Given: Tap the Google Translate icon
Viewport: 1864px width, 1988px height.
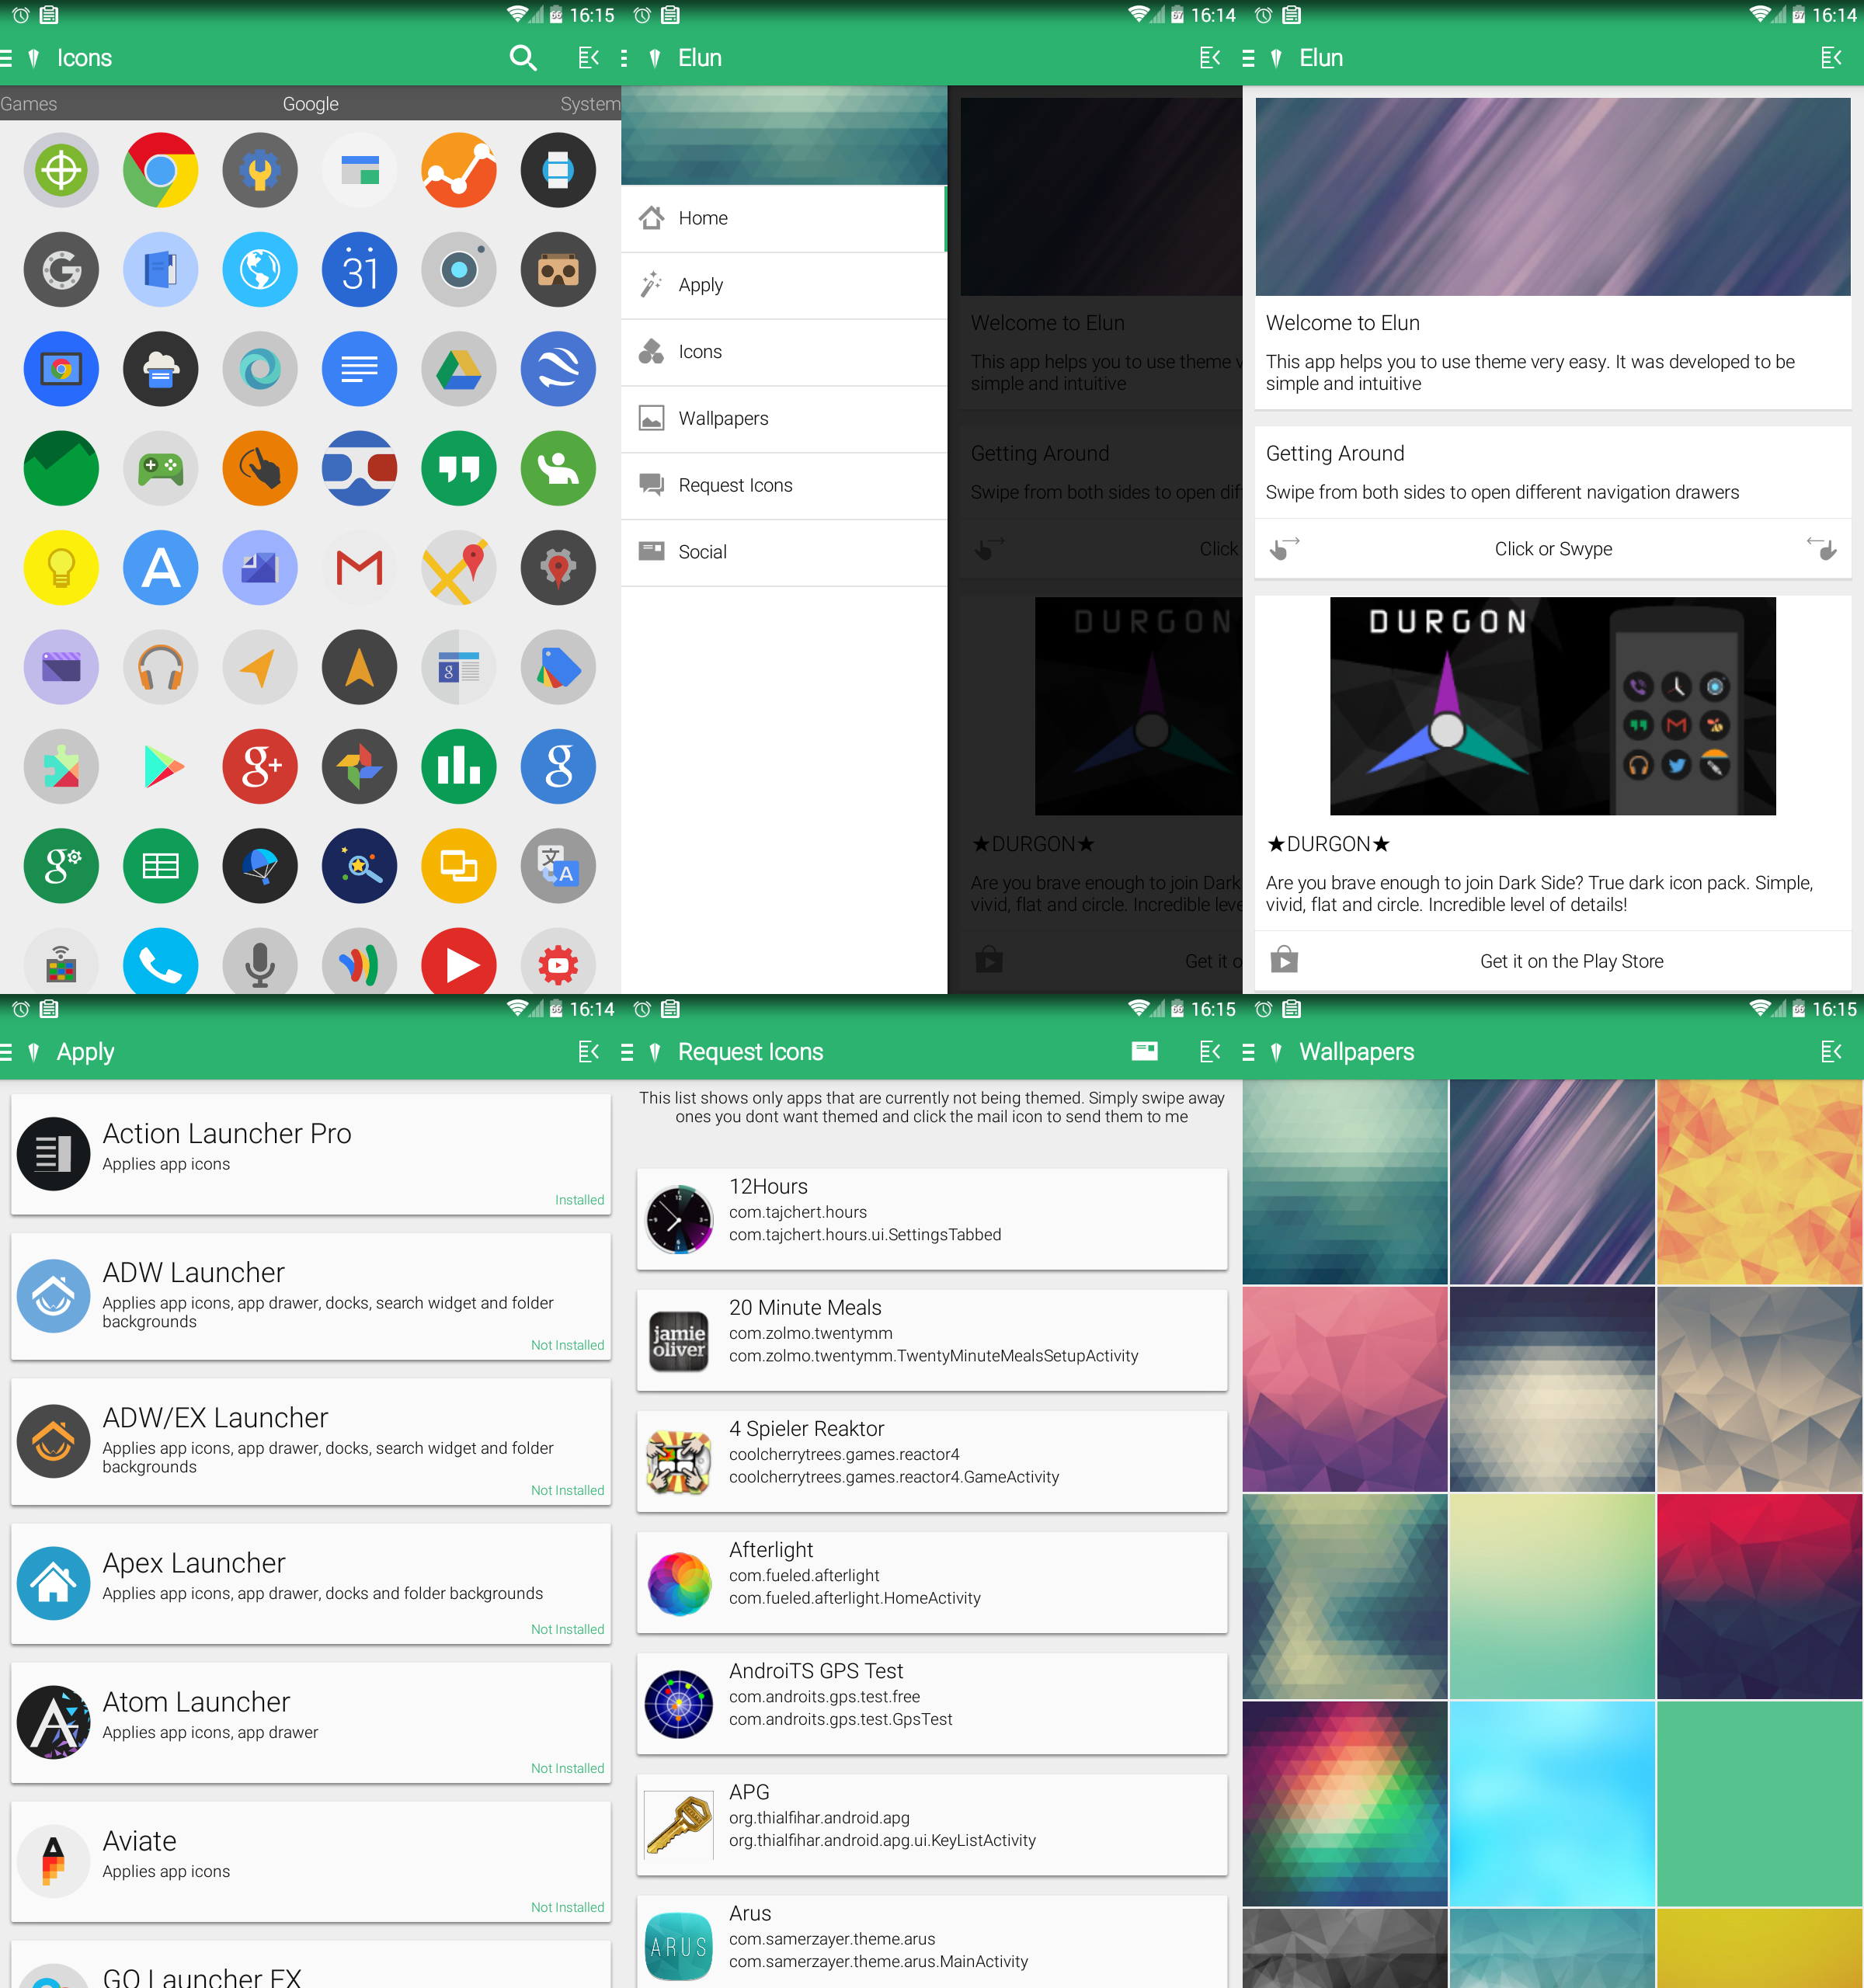Looking at the screenshot, I should (x=558, y=866).
